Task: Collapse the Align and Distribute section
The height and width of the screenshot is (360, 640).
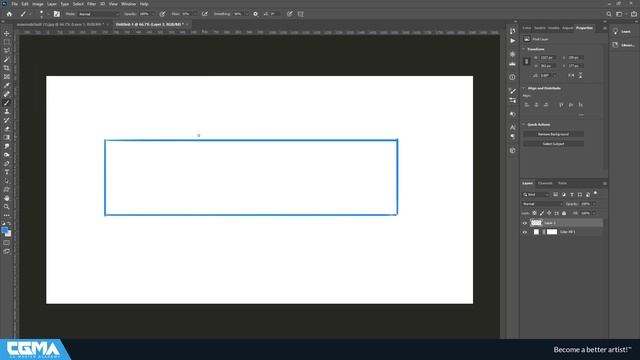Action: 524,88
